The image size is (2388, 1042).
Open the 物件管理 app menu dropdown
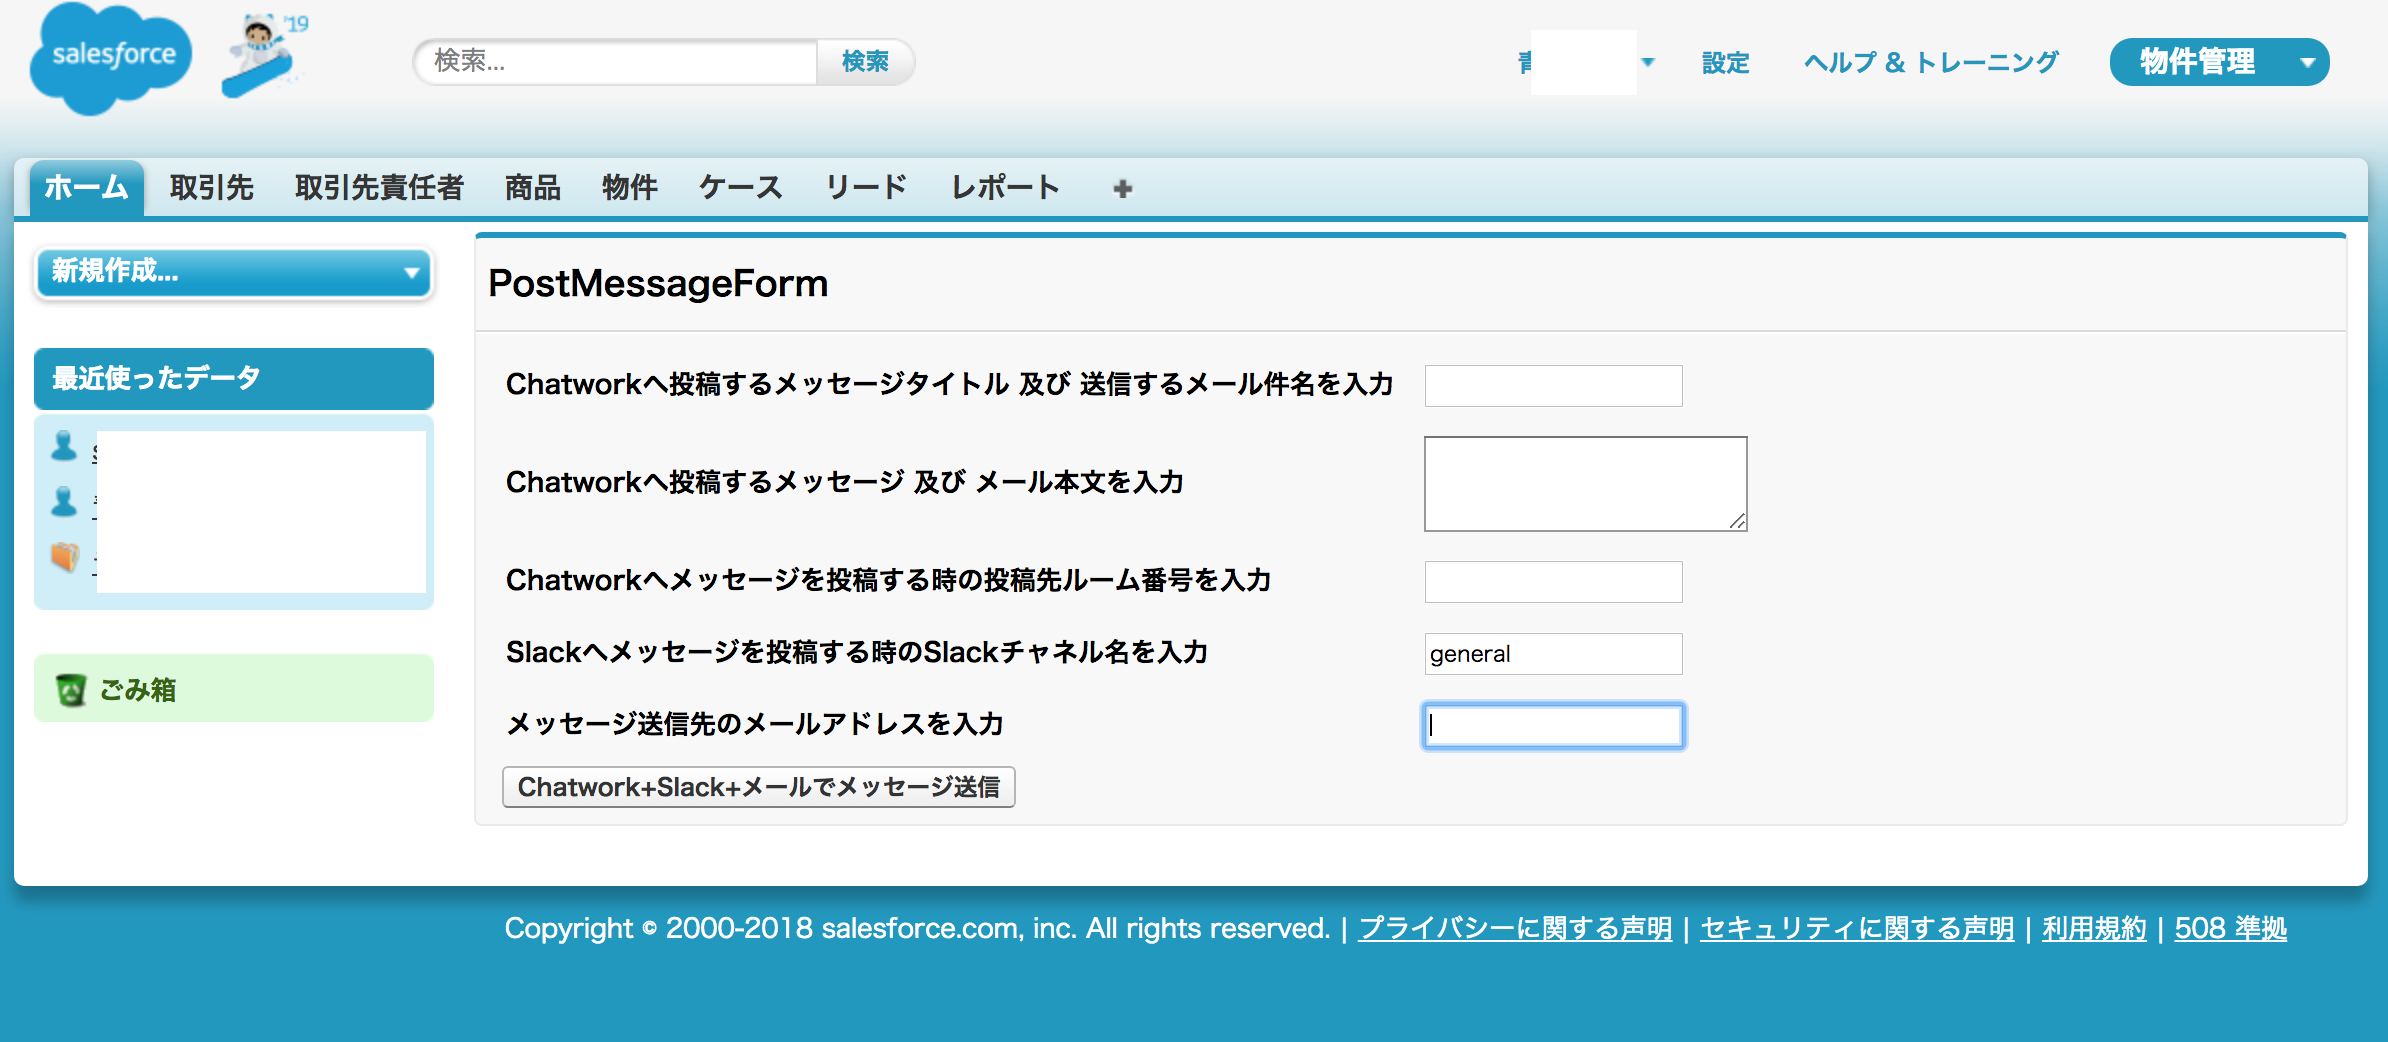point(2219,62)
